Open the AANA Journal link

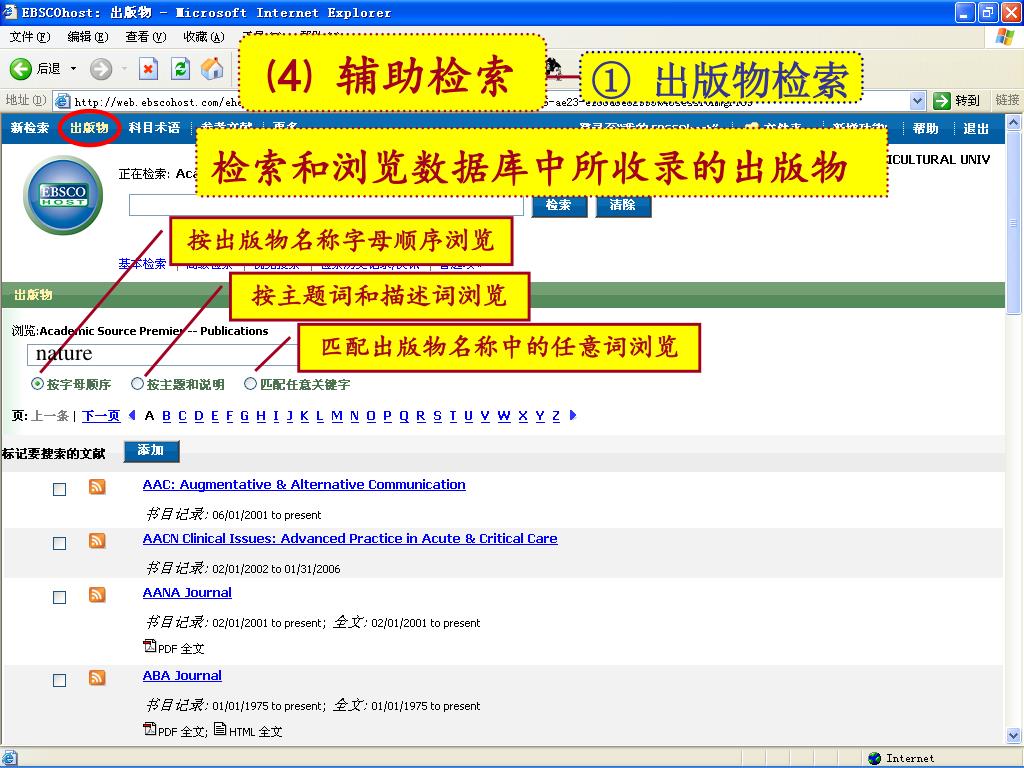(x=187, y=593)
